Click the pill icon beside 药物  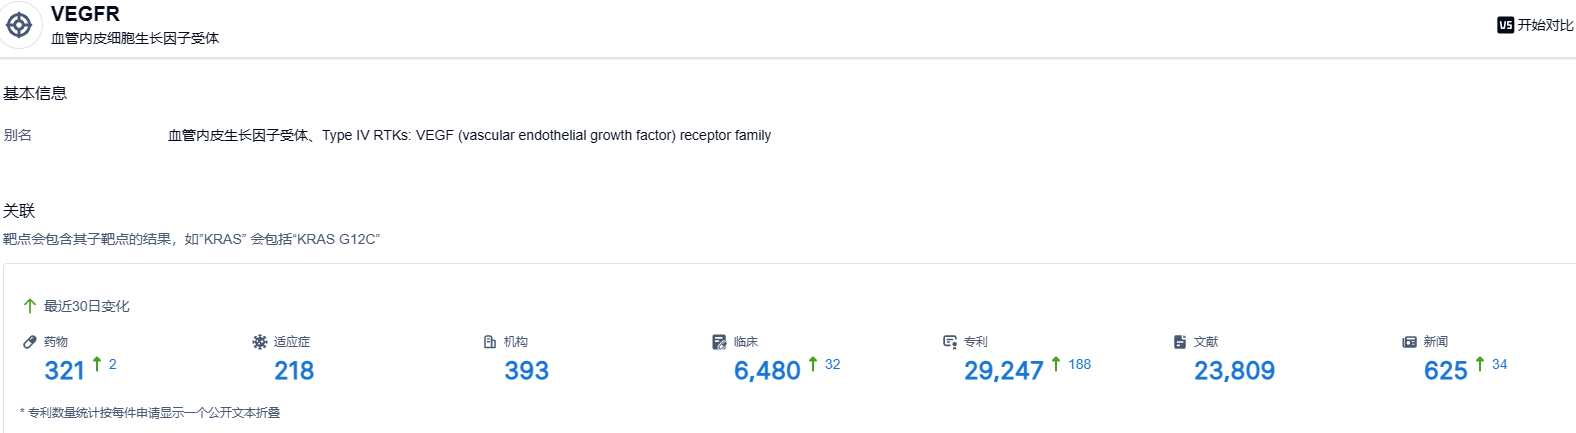30,342
